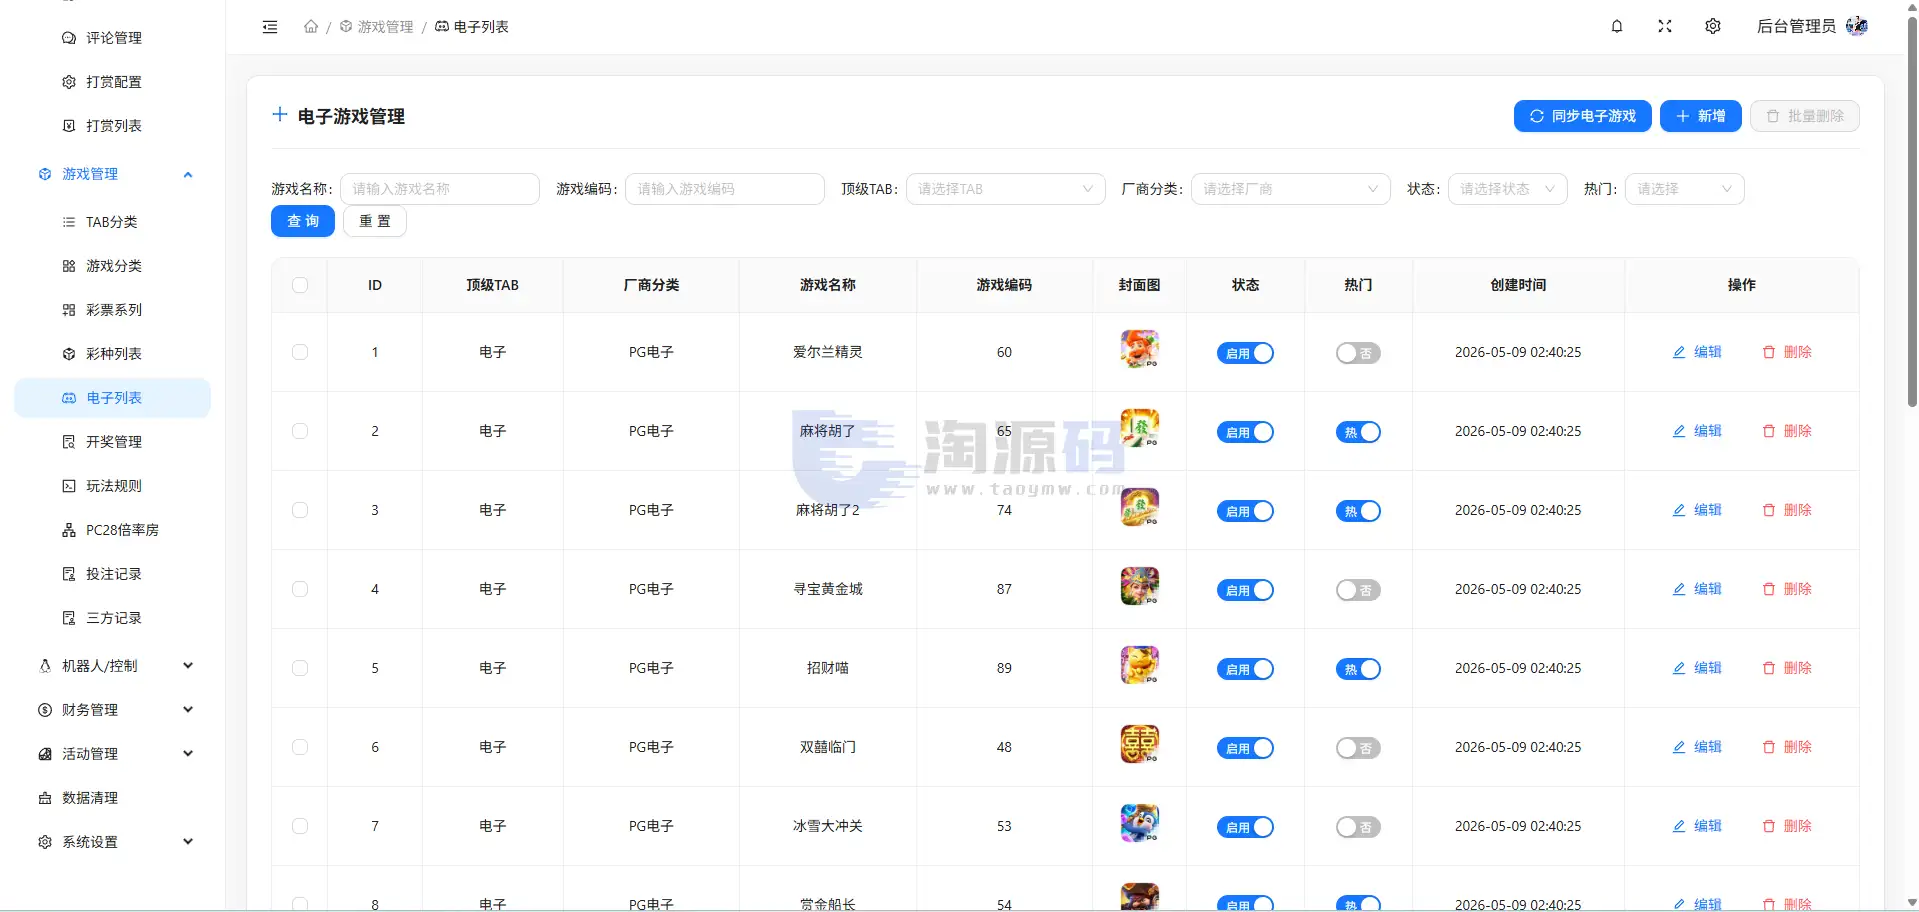Image resolution: width=1919 pixels, height=912 pixels.
Task: Select 电子列表 in the sidebar menu
Action: click(112, 398)
